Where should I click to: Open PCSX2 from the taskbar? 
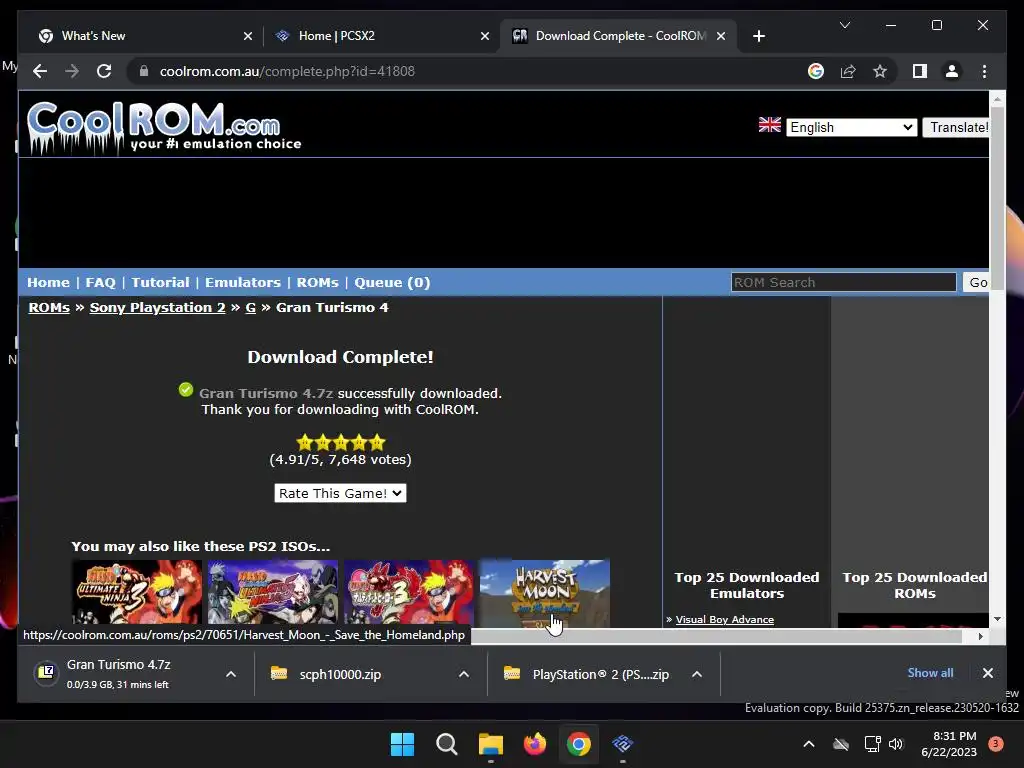(622, 744)
